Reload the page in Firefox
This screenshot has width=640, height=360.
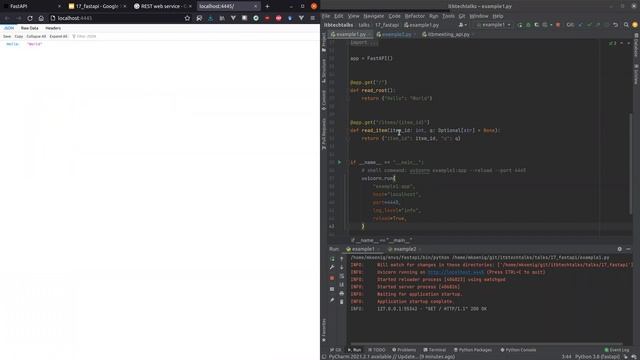tap(30, 18)
